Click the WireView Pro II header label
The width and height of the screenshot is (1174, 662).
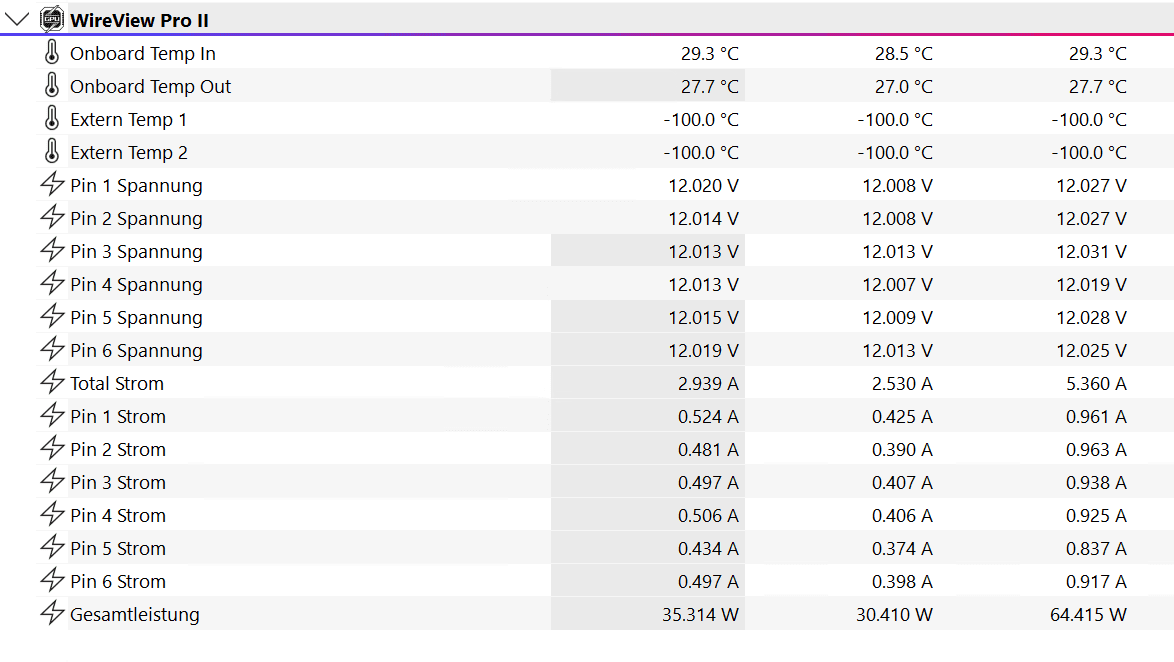(x=139, y=20)
